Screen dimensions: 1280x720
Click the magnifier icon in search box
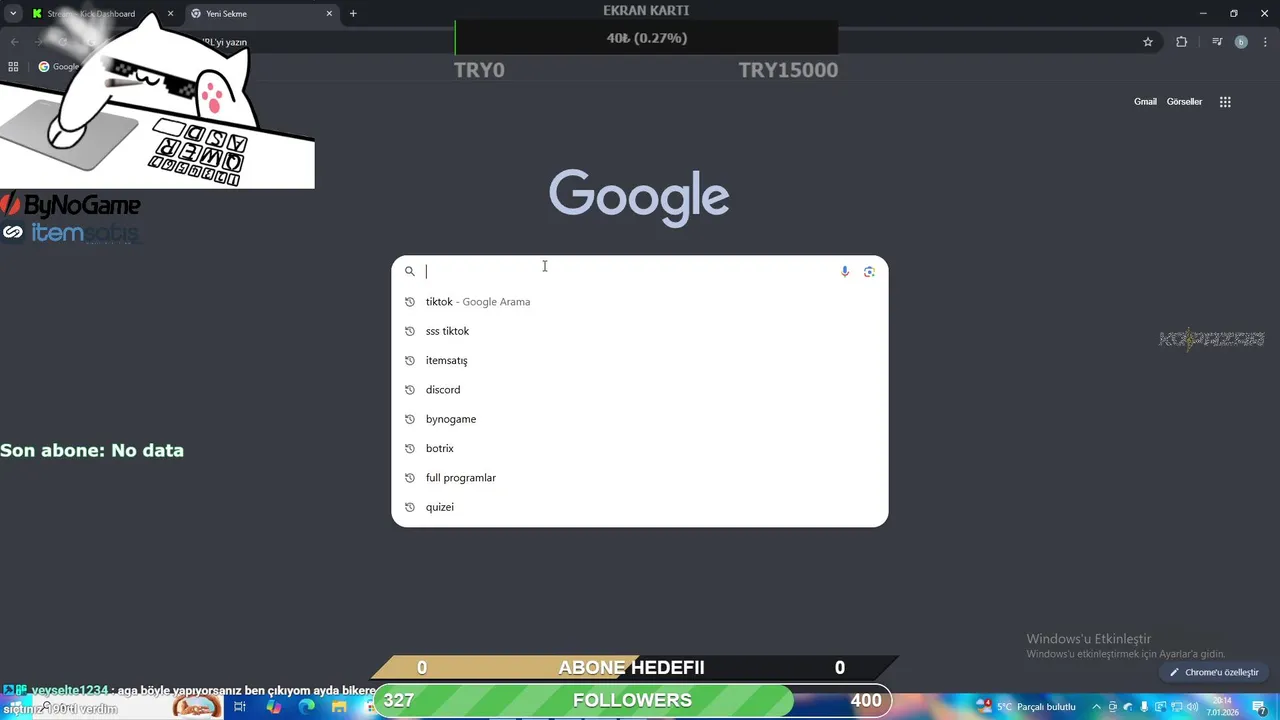tap(410, 271)
